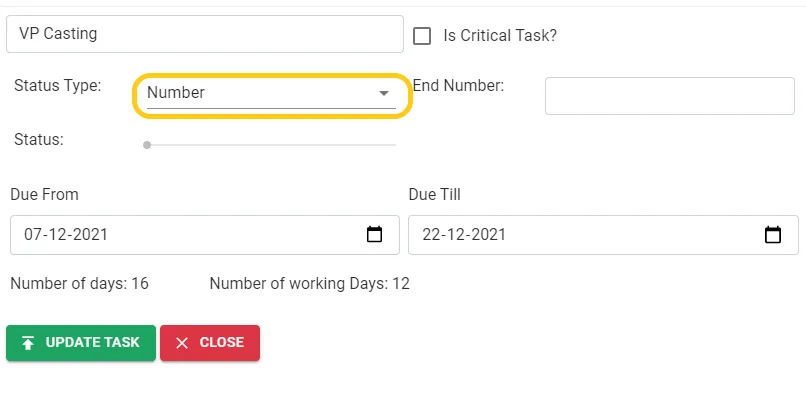The height and width of the screenshot is (408, 806).
Task: Click the 'Status Type:' label
Action: click(x=58, y=86)
